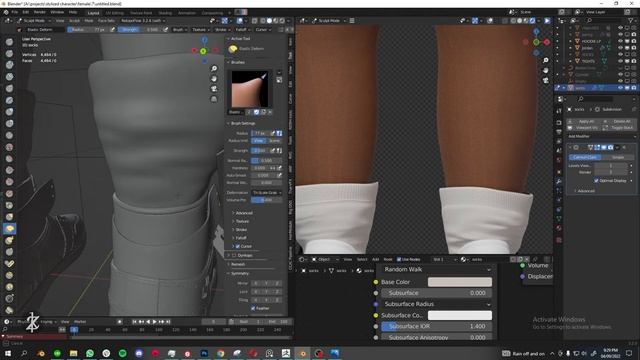Open the Sculpt Mode dropdown in the left viewport
This screenshot has width=640, height=360.
[x=34, y=20]
